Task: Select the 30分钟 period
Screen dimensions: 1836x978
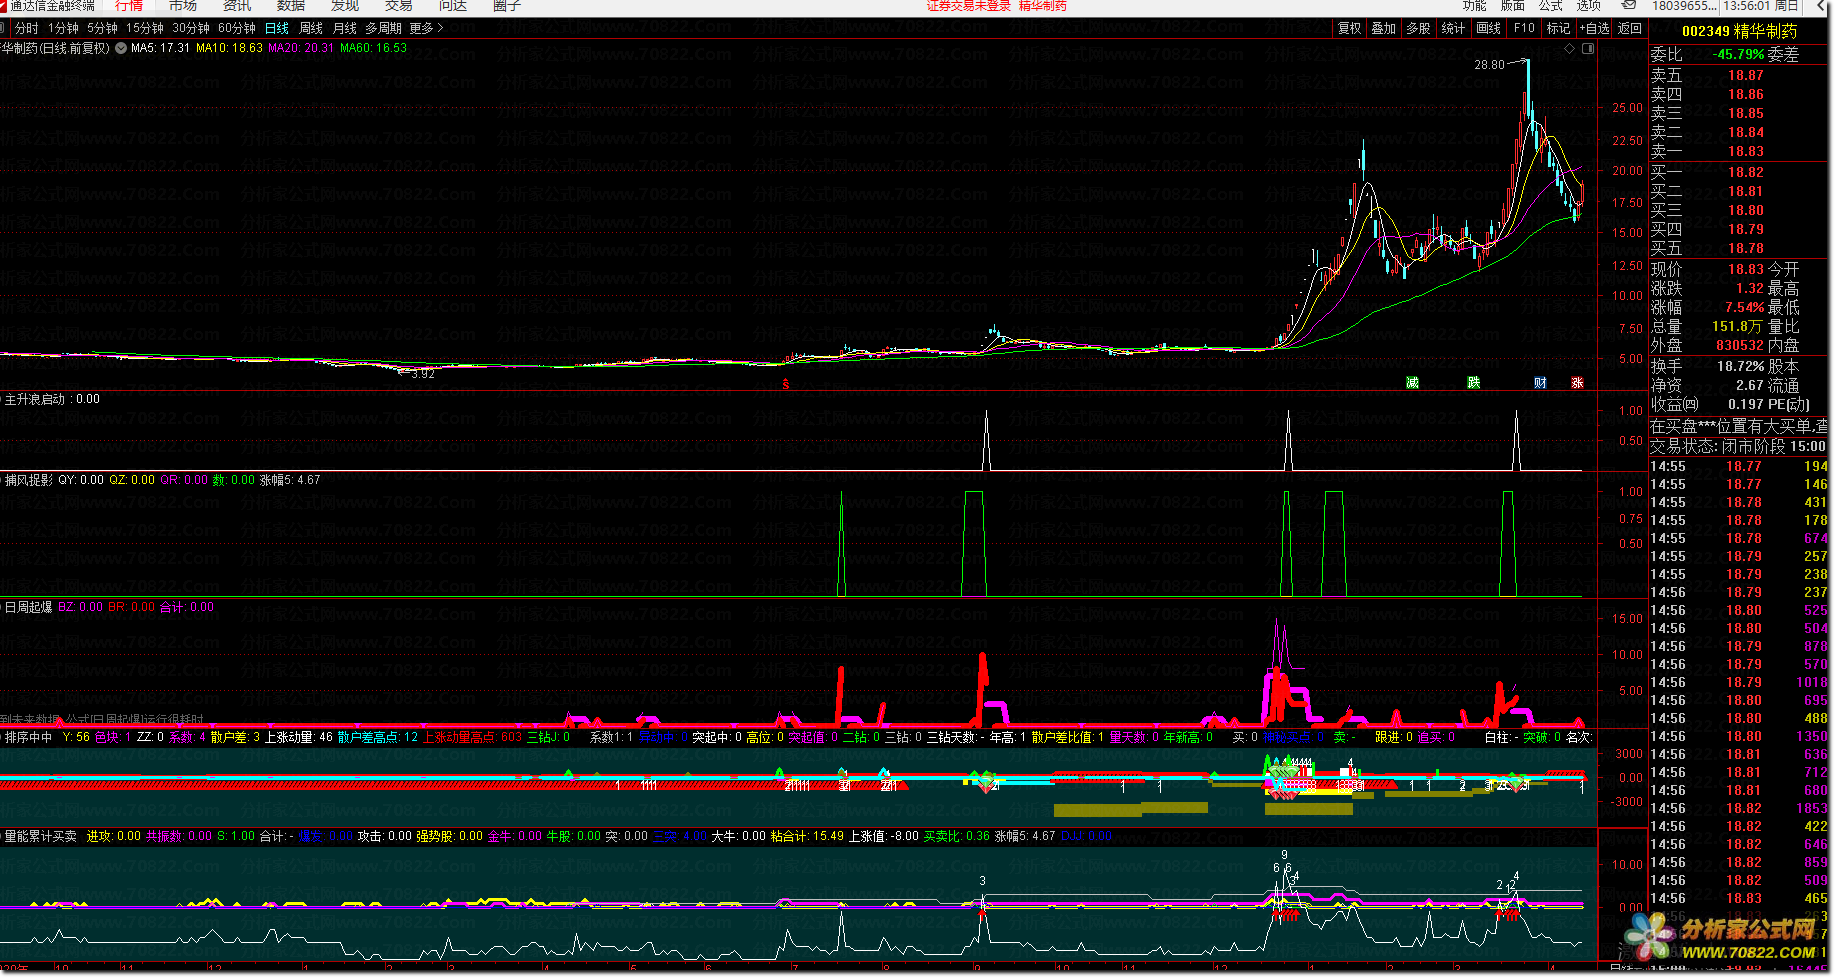Action: pos(191,28)
